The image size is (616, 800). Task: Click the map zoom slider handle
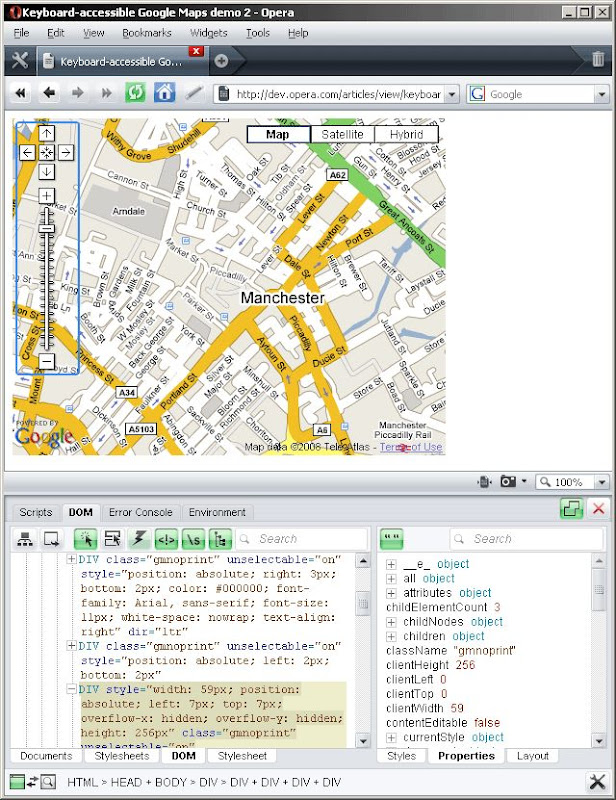(x=47, y=228)
